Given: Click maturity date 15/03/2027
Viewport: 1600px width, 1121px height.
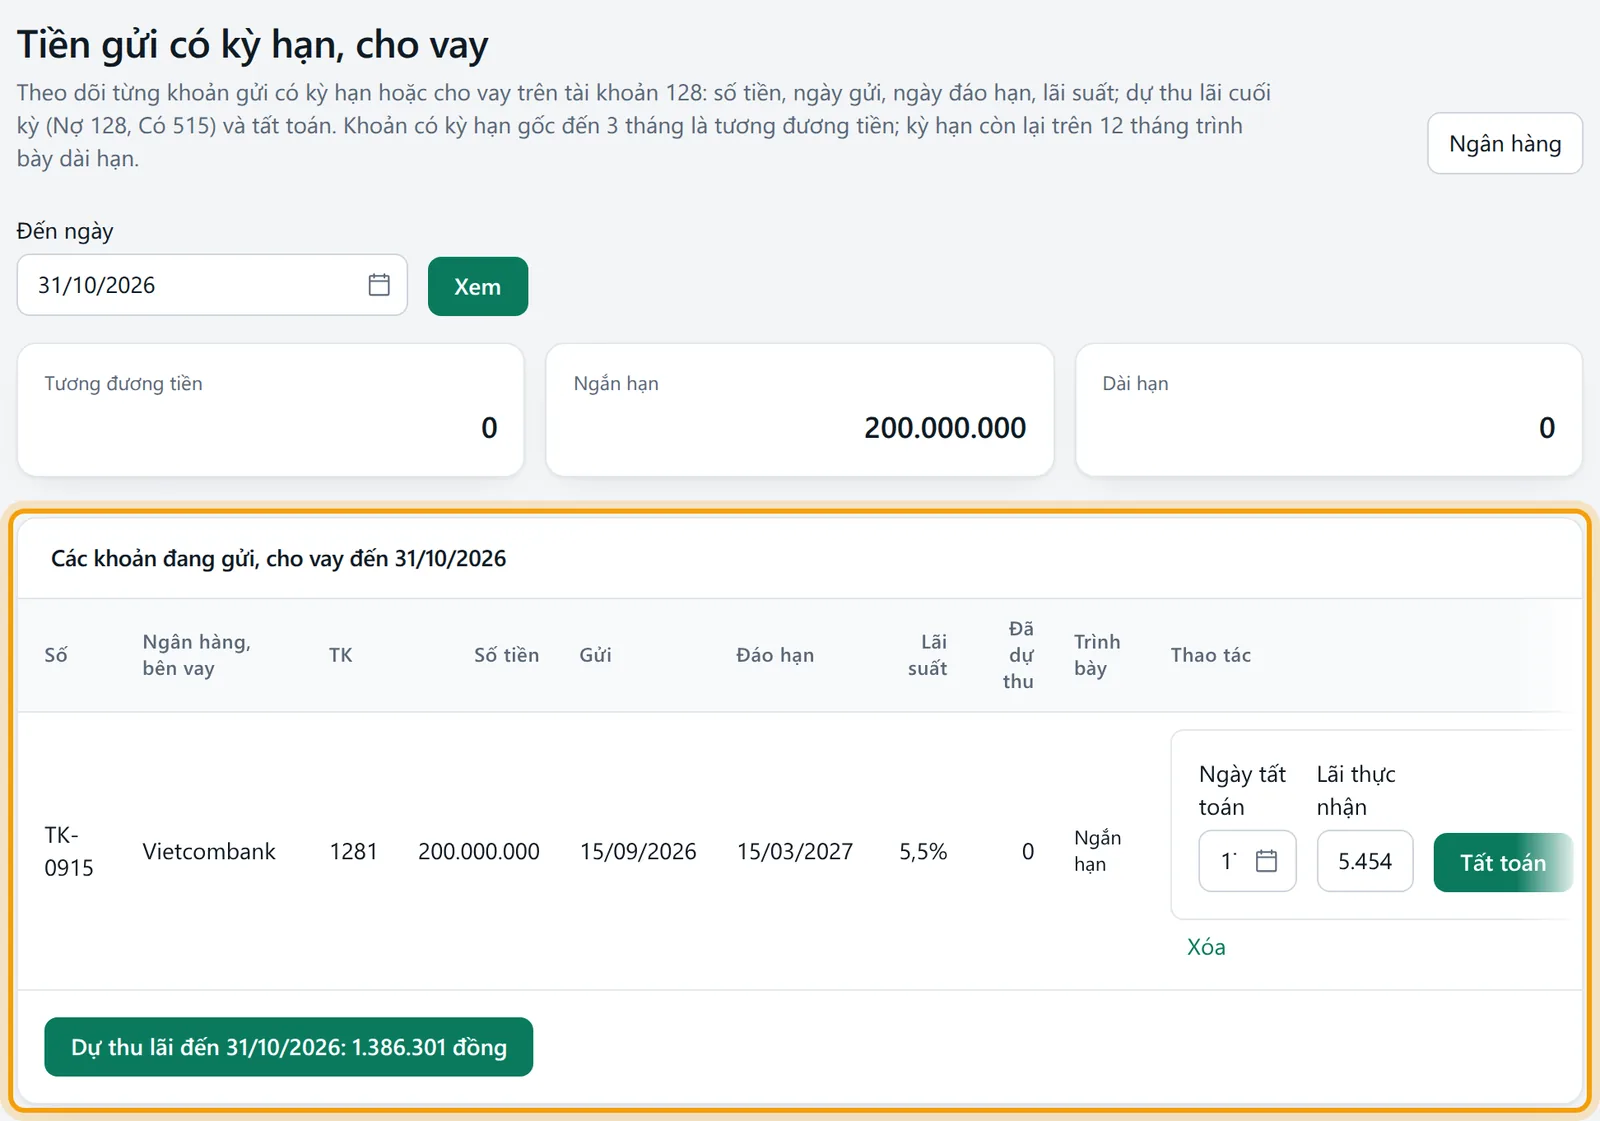Looking at the screenshot, I should click(795, 851).
